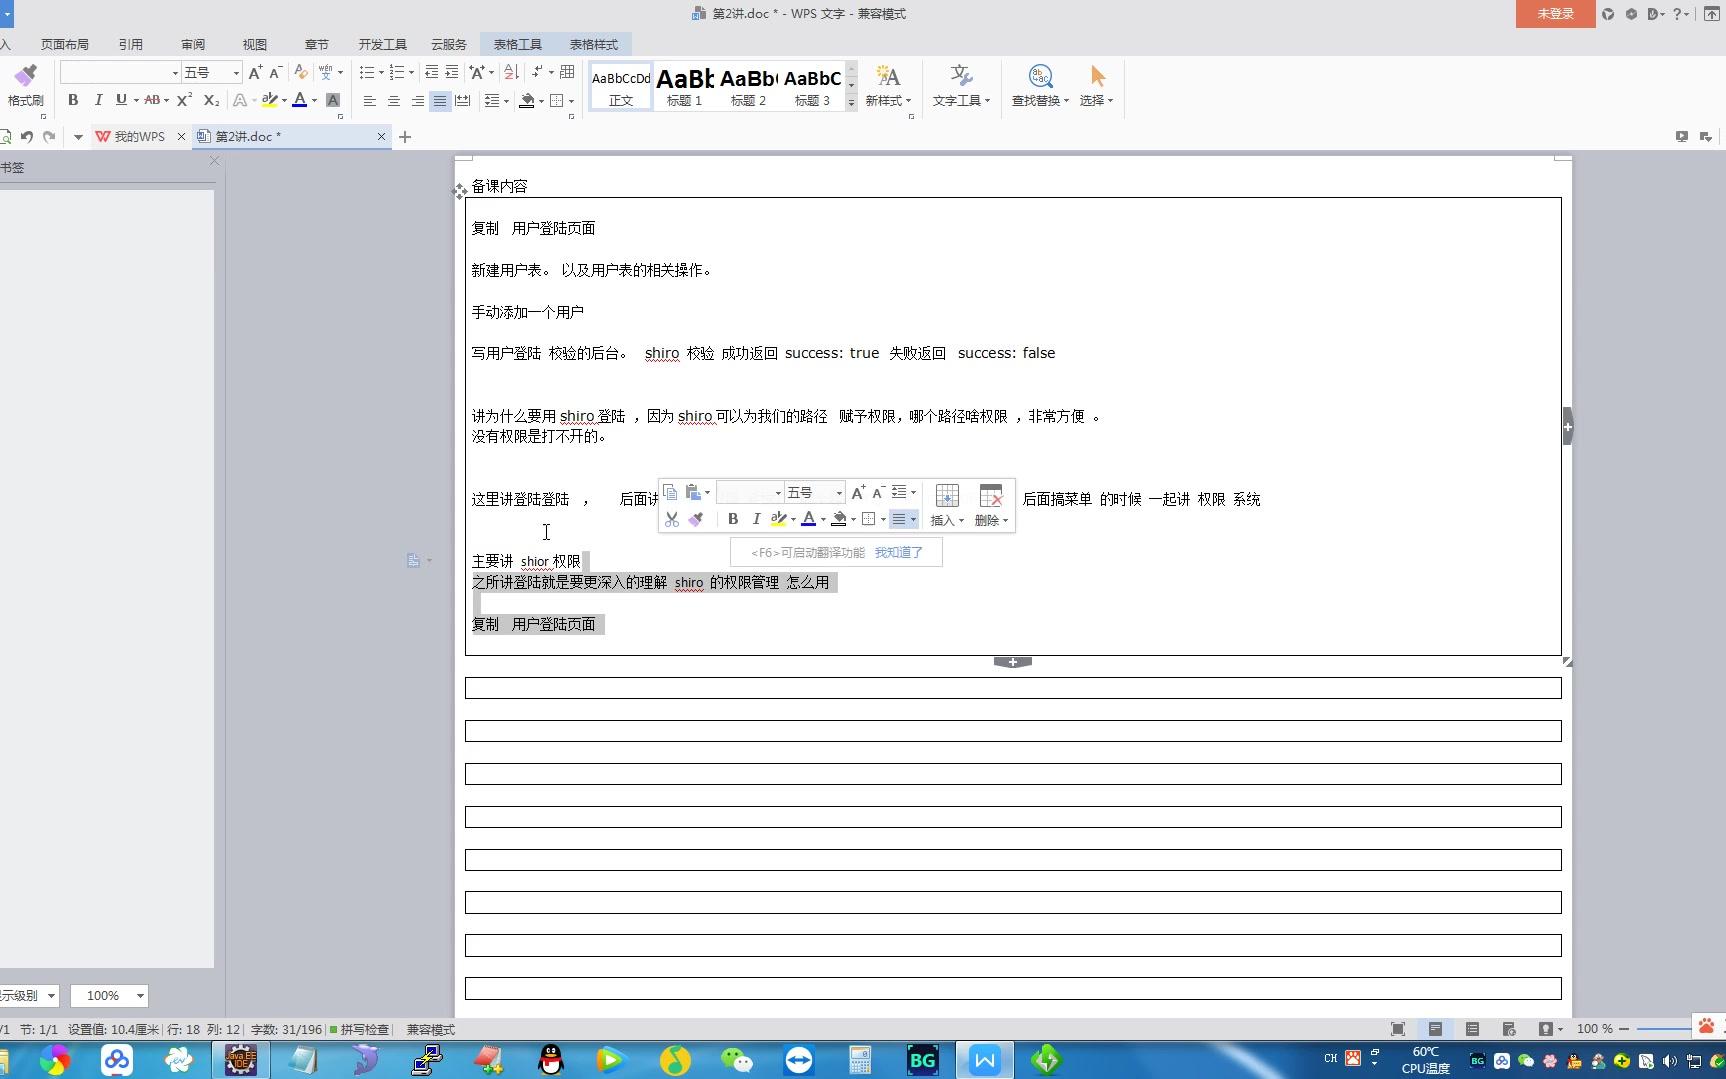Open the font size (五号) dropdown in the ribbon

(236, 73)
